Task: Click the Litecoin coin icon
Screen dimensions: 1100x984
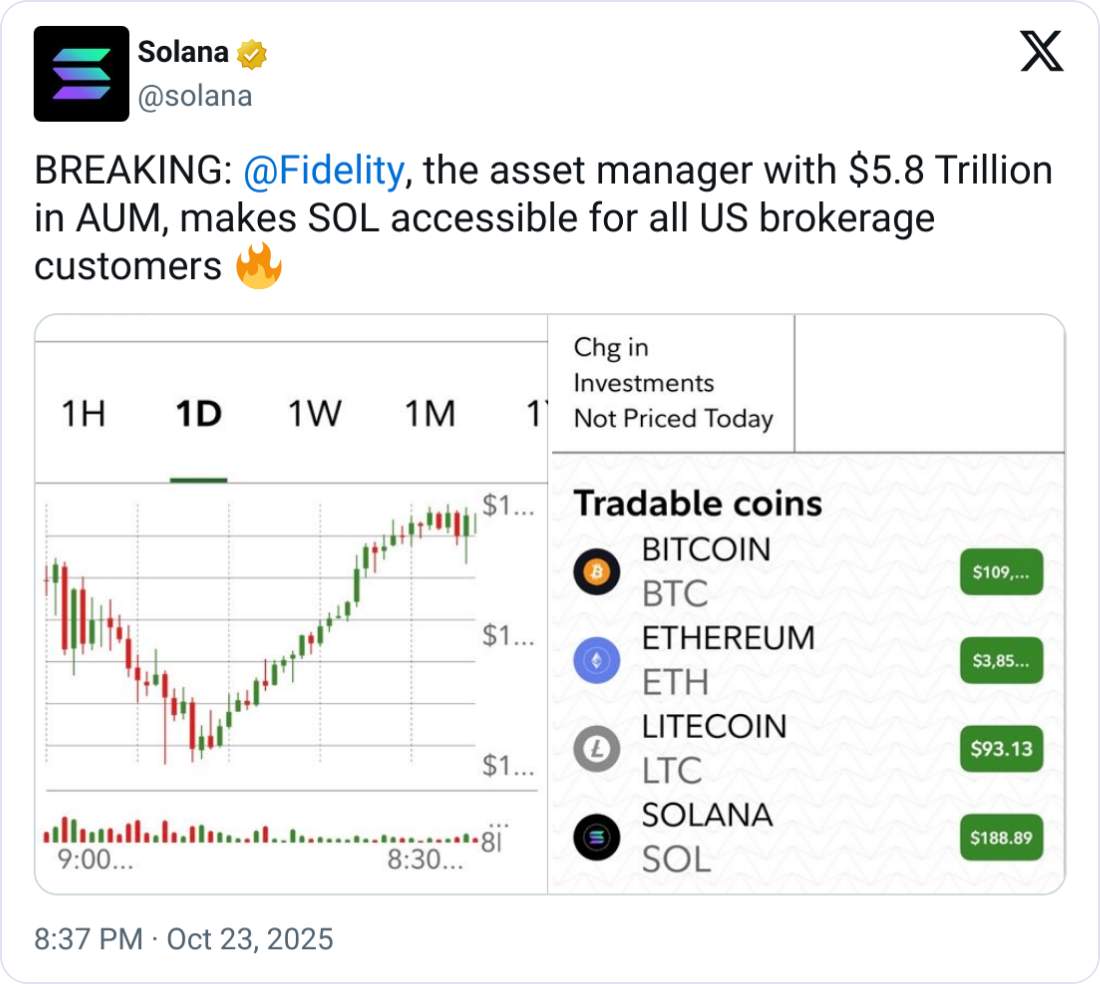Action: coord(597,748)
